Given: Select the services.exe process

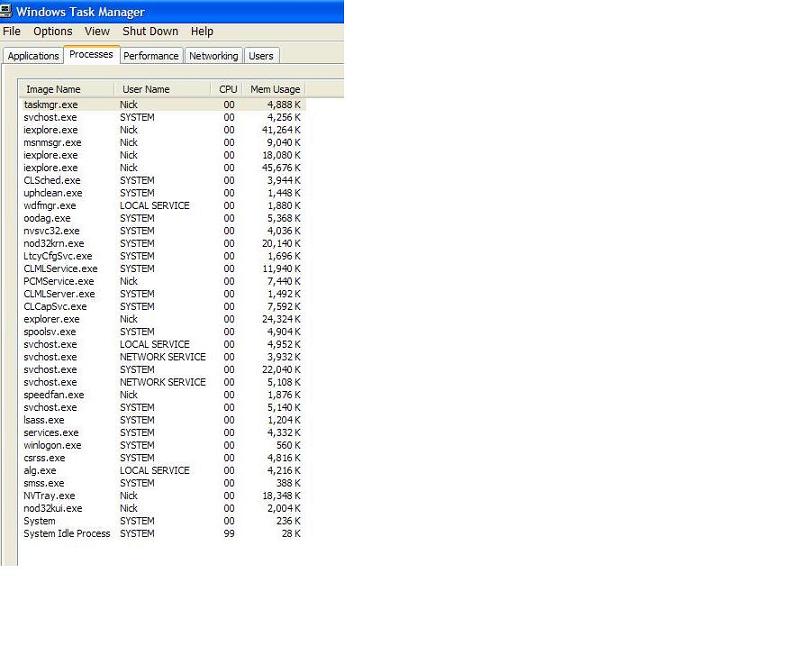Looking at the screenshot, I should (163, 432).
